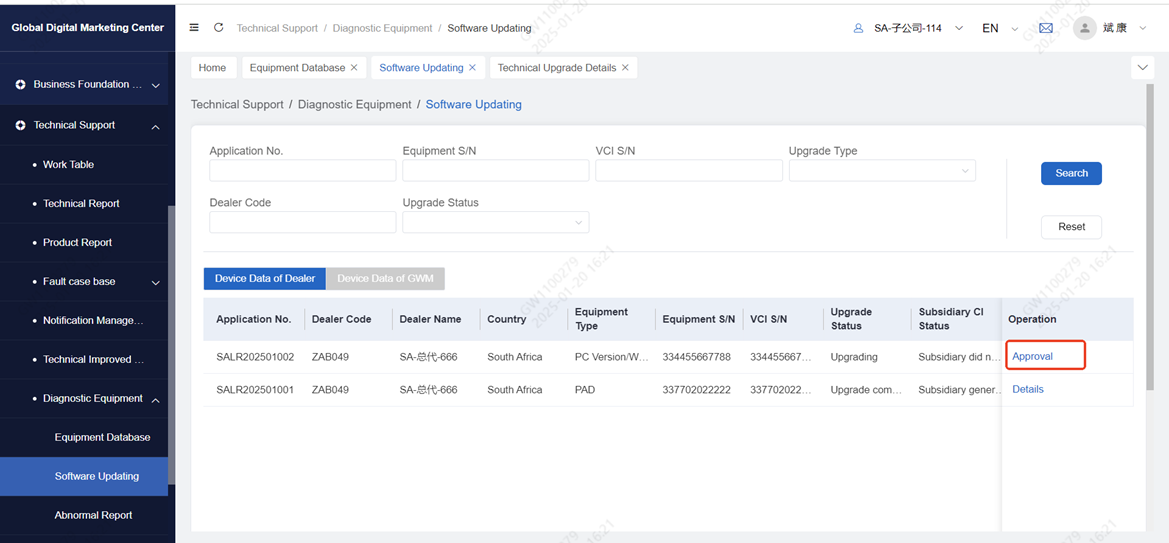Viewport: 1169px width, 543px height.
Task: Close the Equipment Database tab
Action: point(354,68)
